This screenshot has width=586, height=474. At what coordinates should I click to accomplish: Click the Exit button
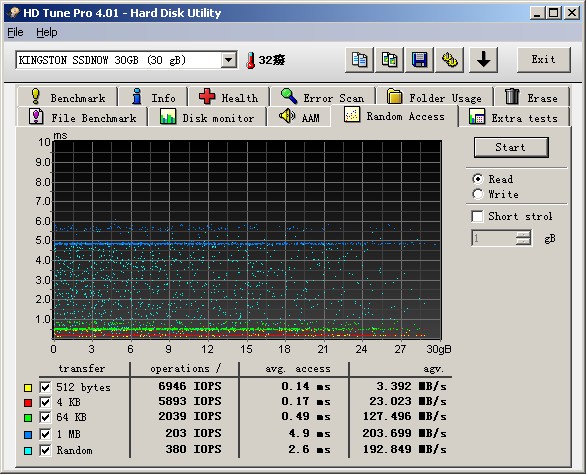point(543,59)
